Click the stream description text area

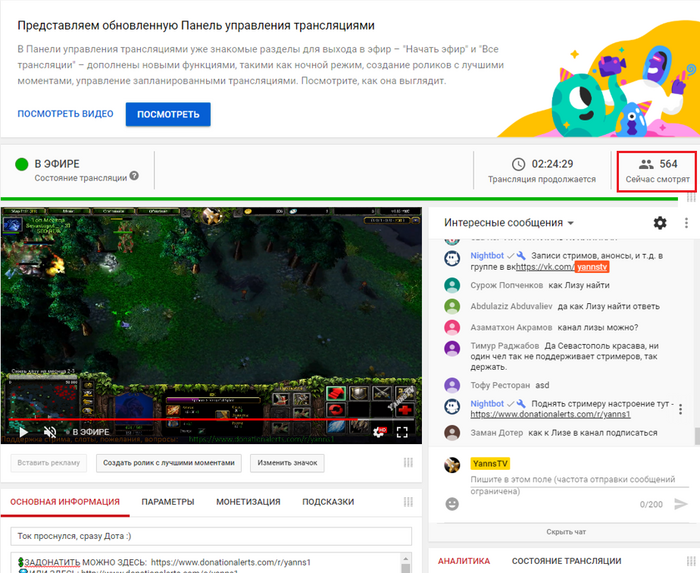pyautogui.click(x=206, y=563)
